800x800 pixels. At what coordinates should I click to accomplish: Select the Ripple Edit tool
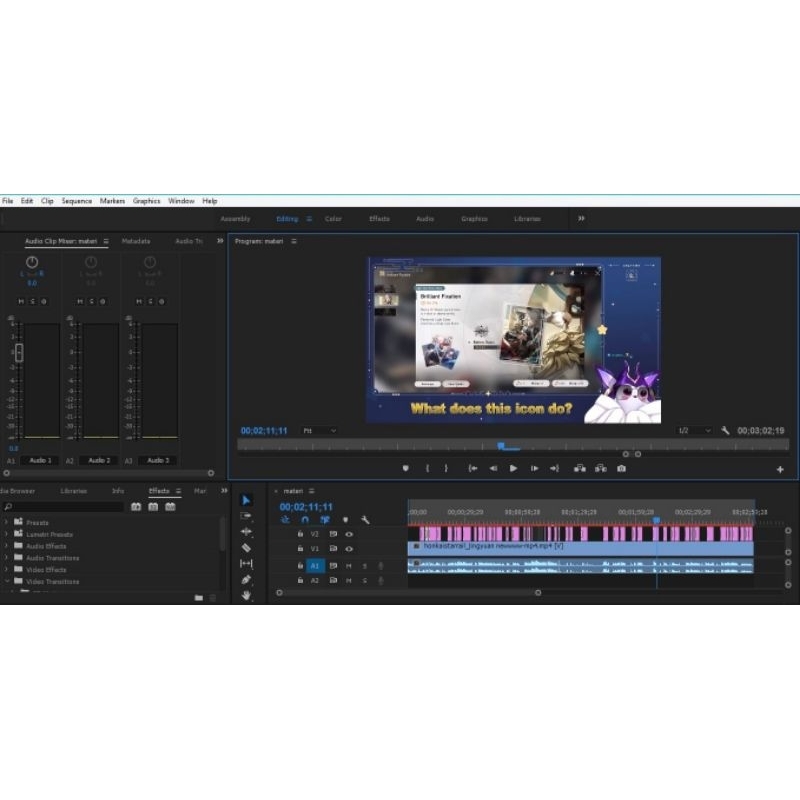point(246,532)
